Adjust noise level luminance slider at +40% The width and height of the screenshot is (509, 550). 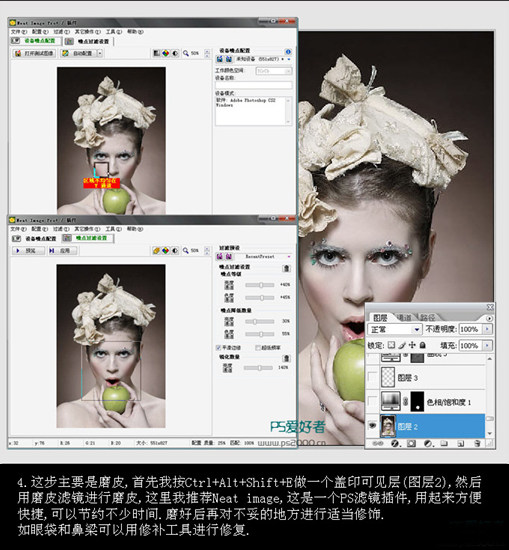point(260,285)
